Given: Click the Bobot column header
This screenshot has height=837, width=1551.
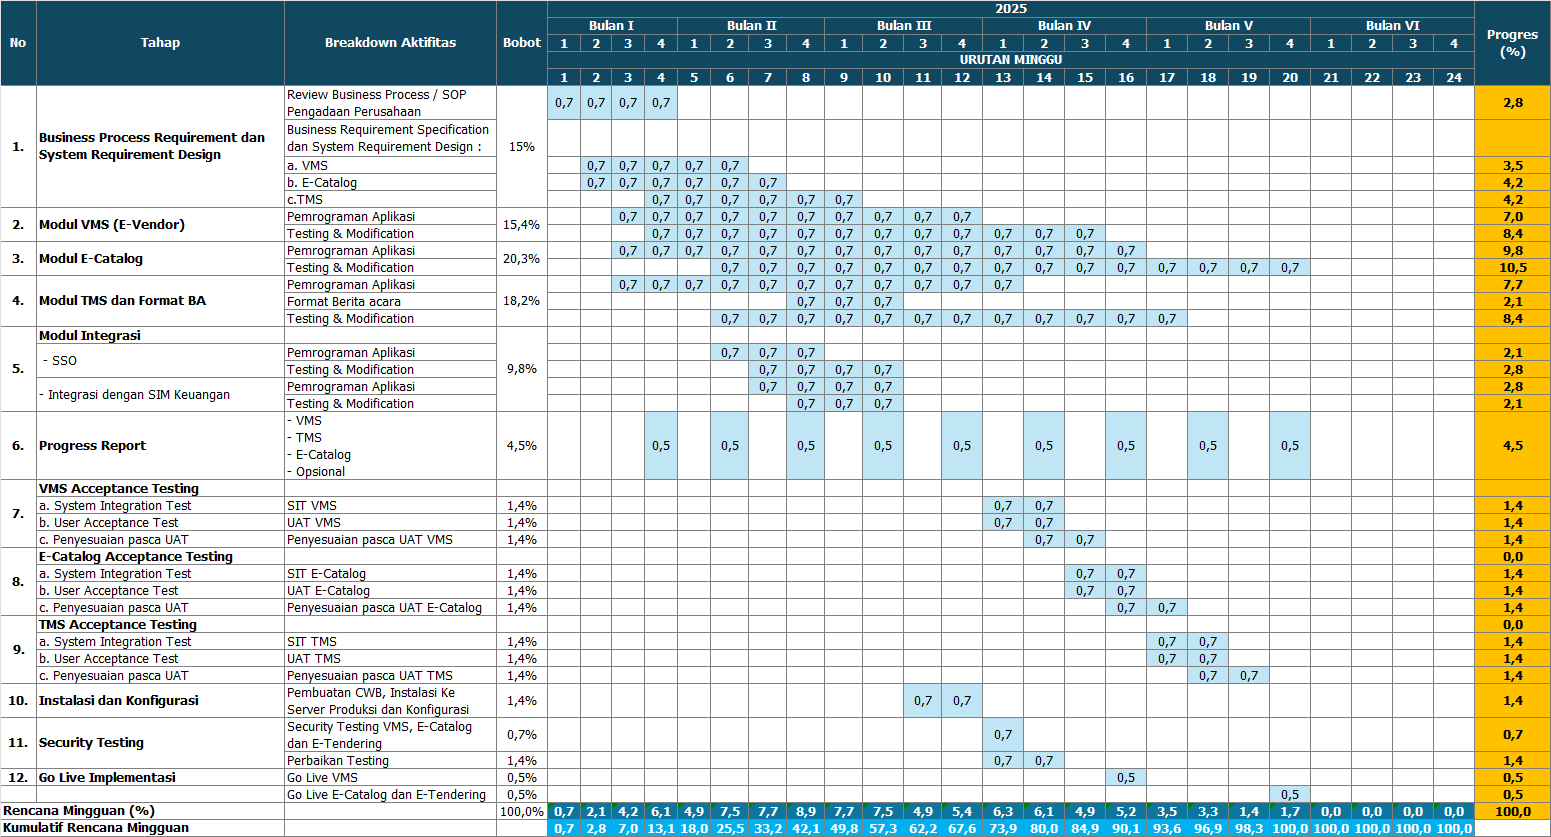Looking at the screenshot, I should (x=522, y=43).
